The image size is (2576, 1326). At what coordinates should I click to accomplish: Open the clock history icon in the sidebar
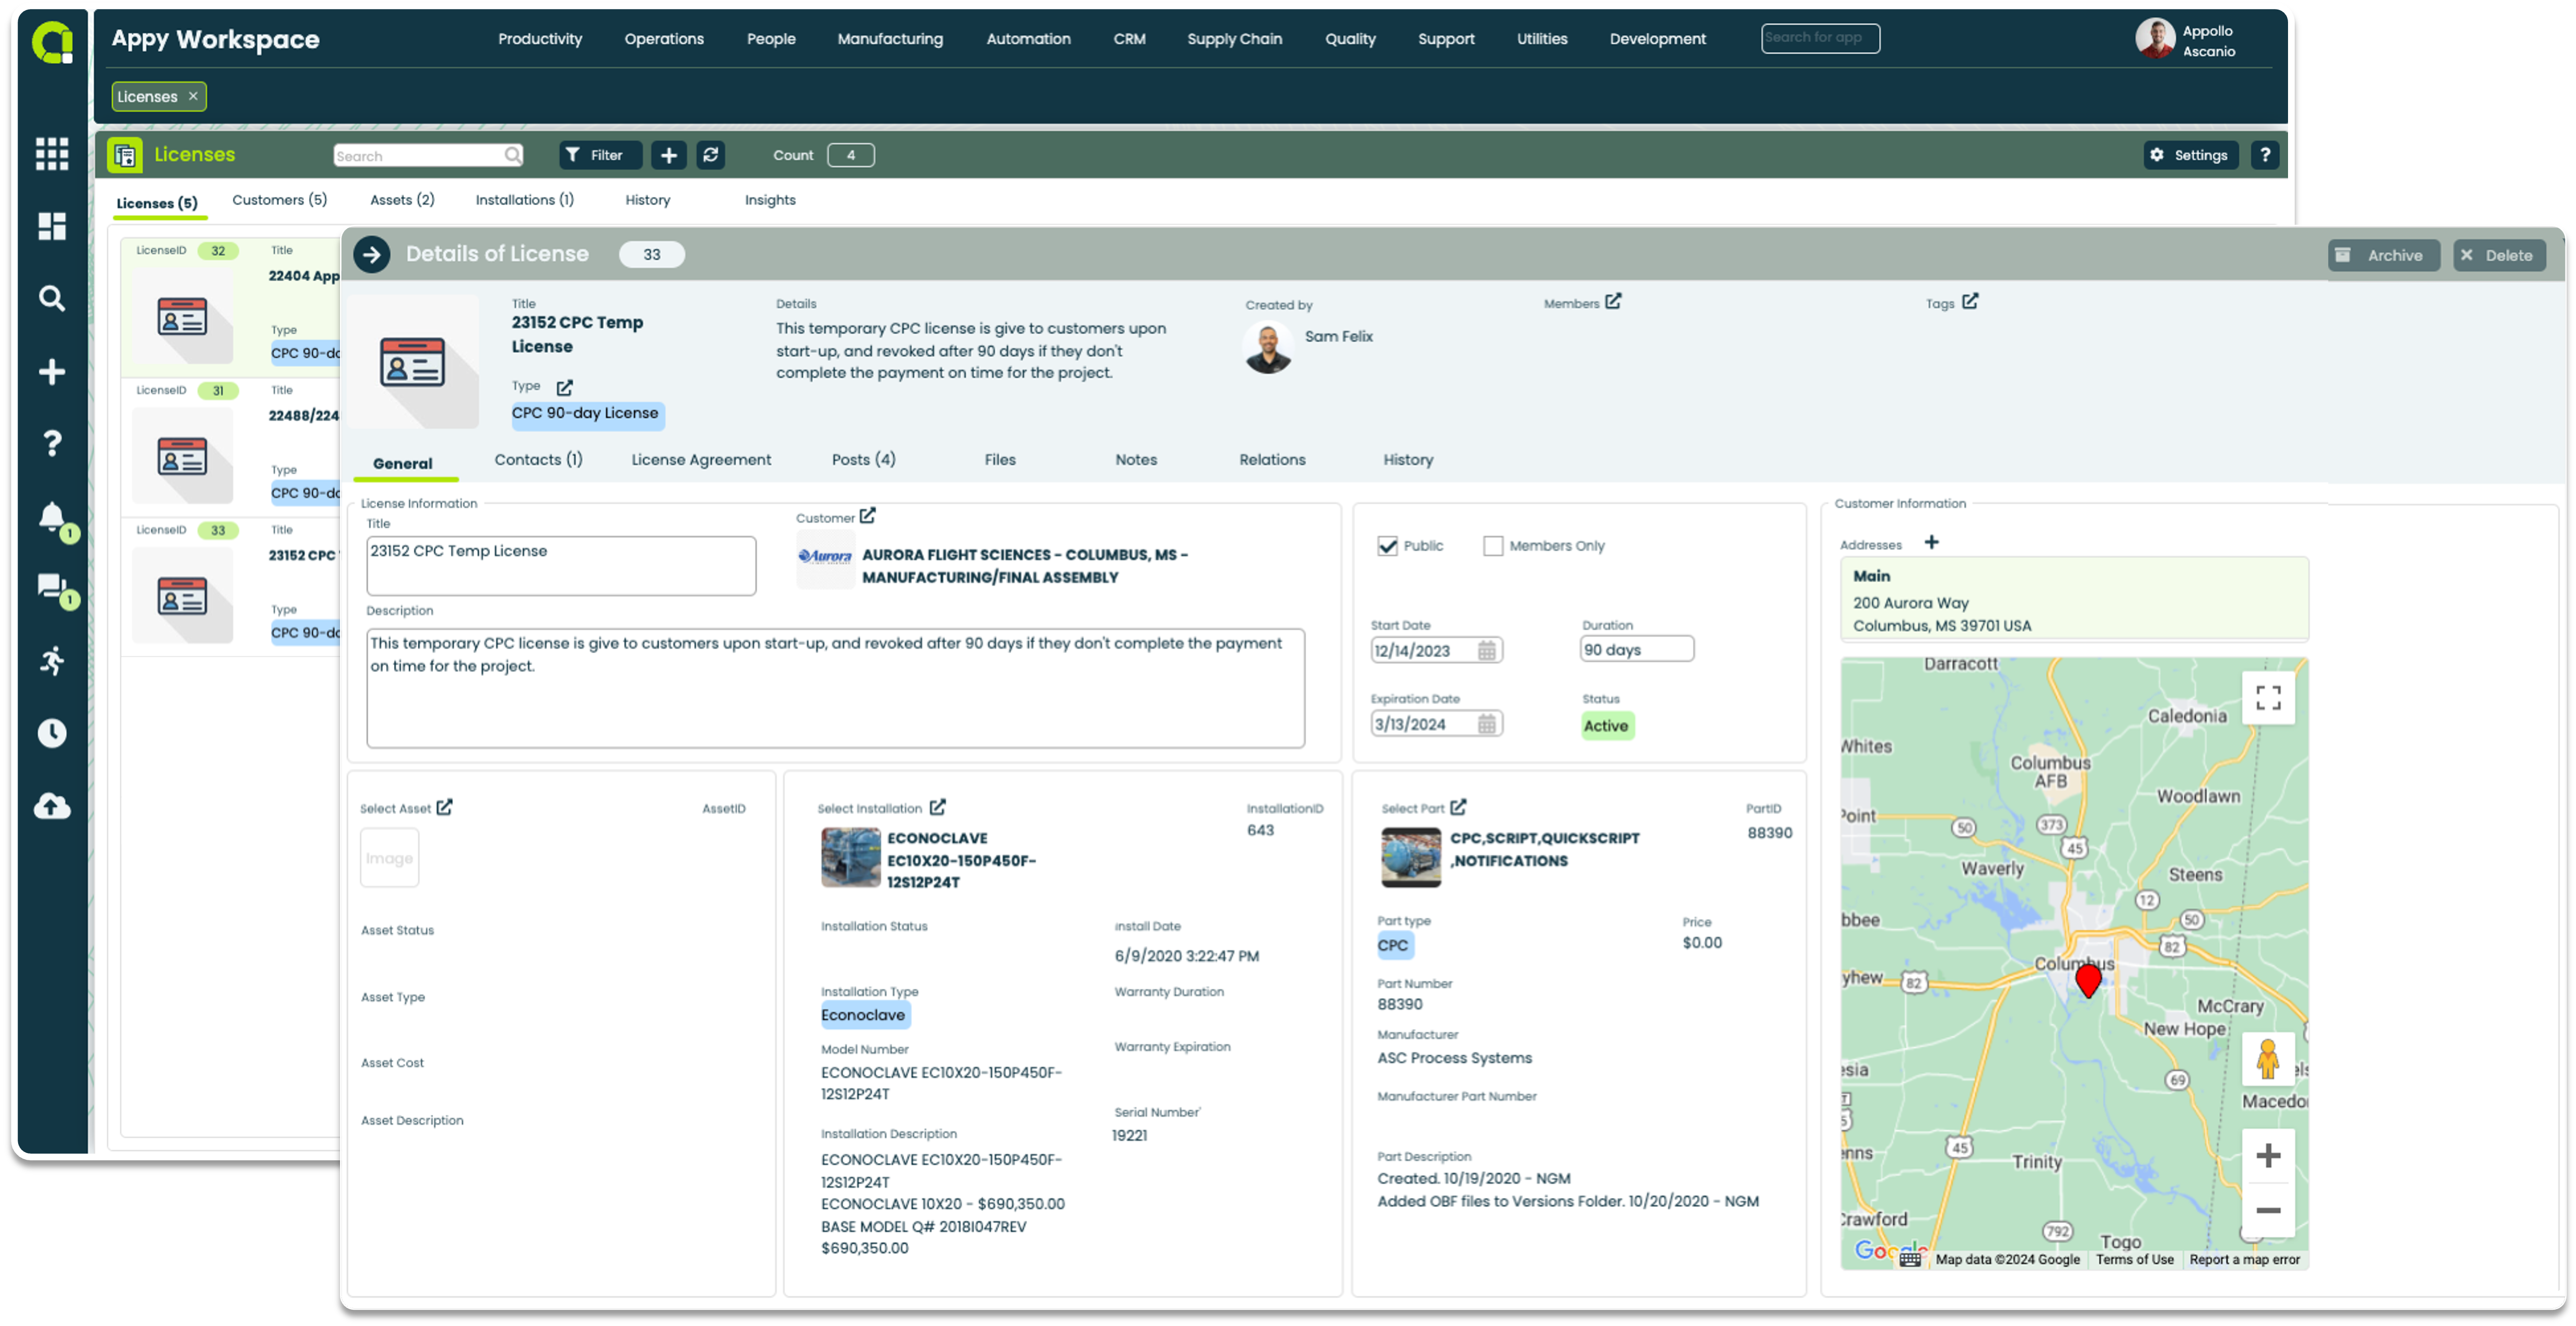pyautogui.click(x=52, y=733)
